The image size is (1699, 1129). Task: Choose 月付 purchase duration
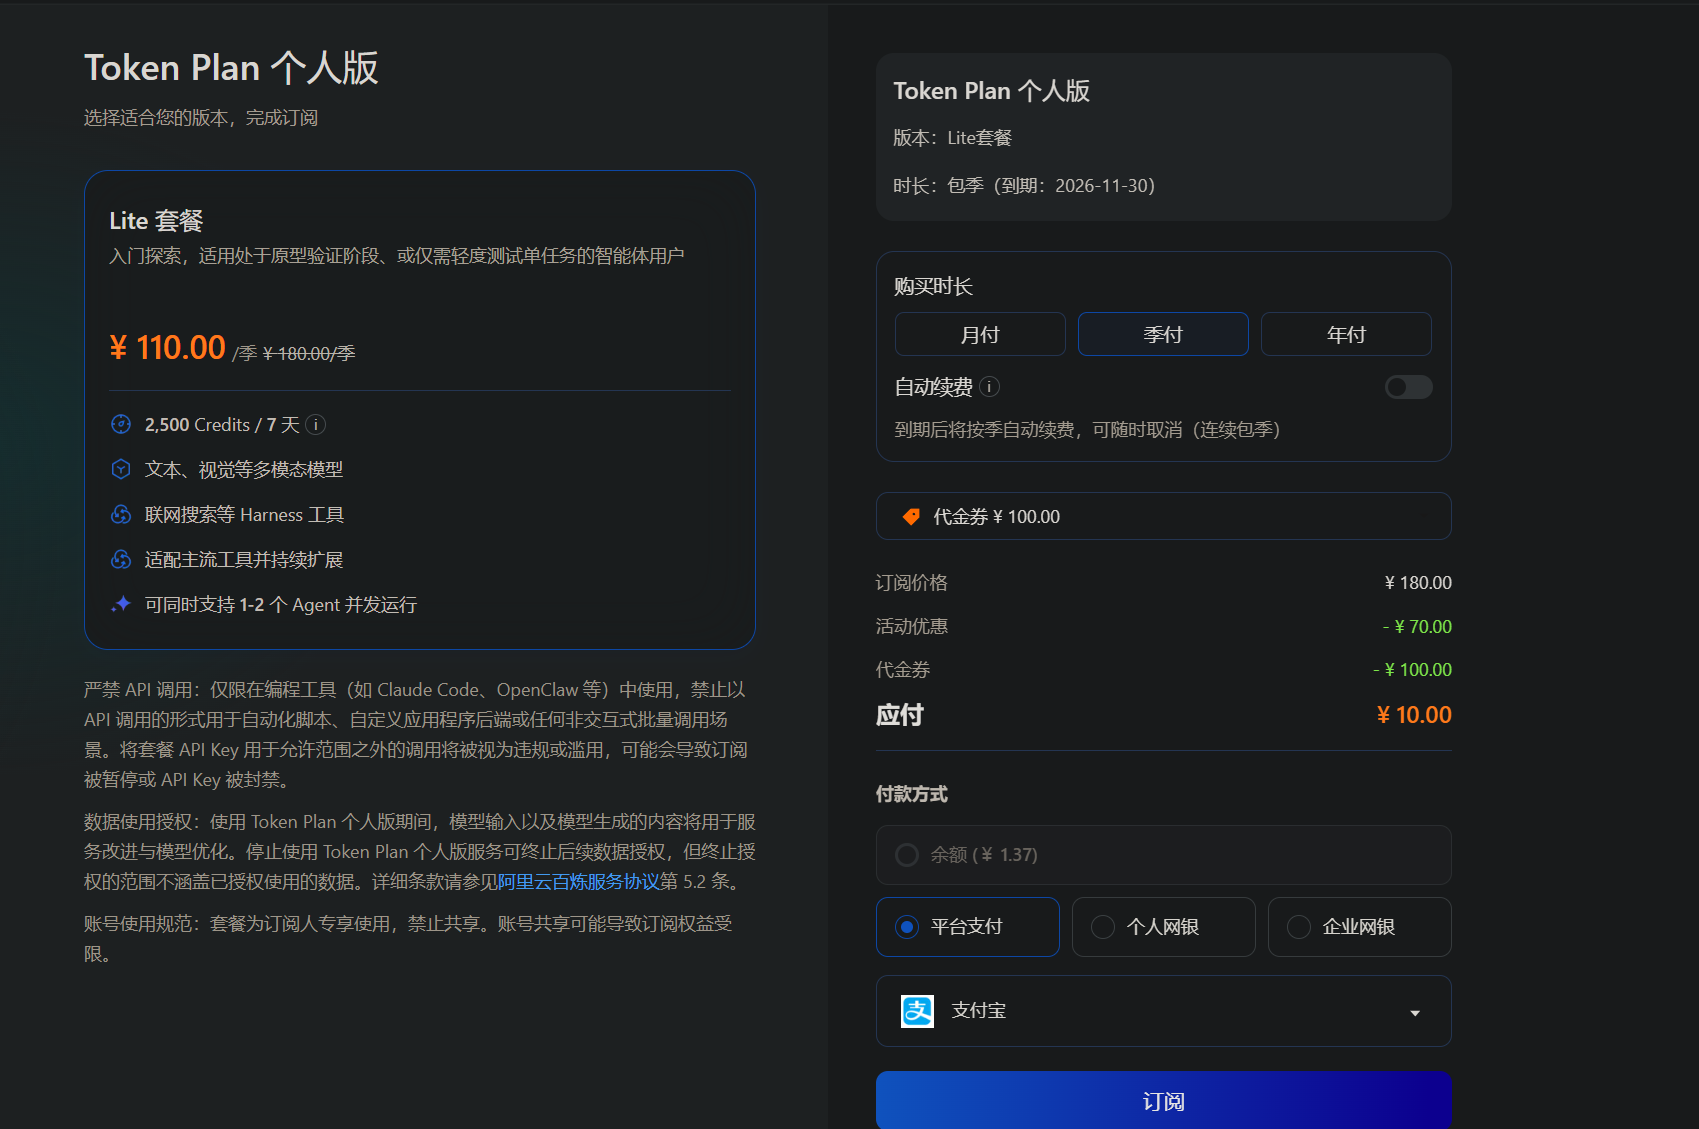[980, 334]
